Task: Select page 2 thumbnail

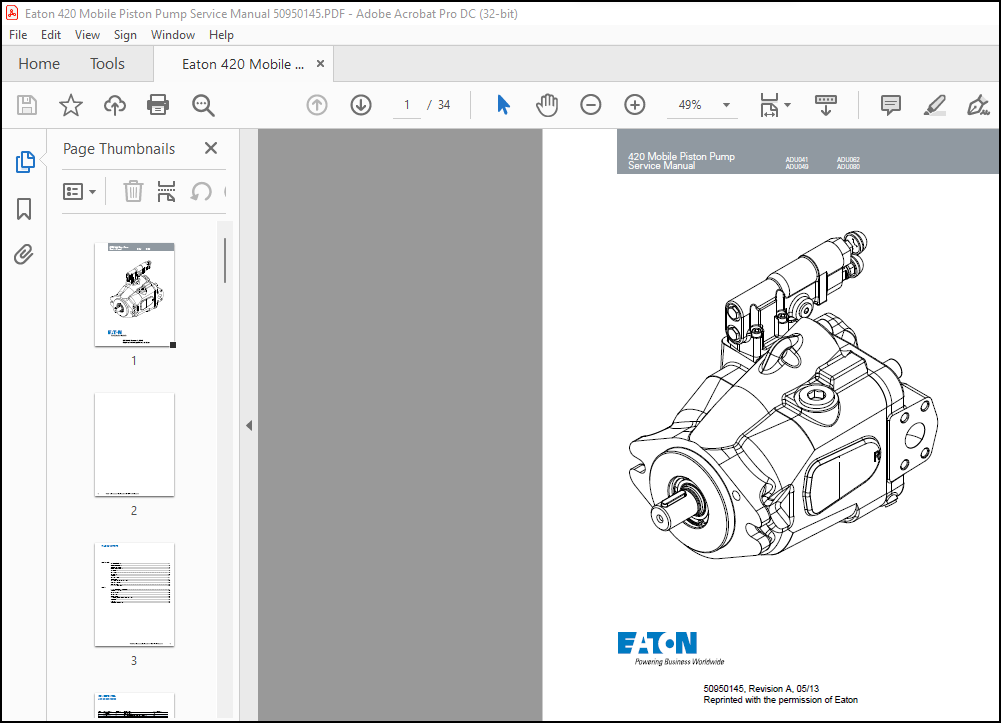Action: click(134, 445)
